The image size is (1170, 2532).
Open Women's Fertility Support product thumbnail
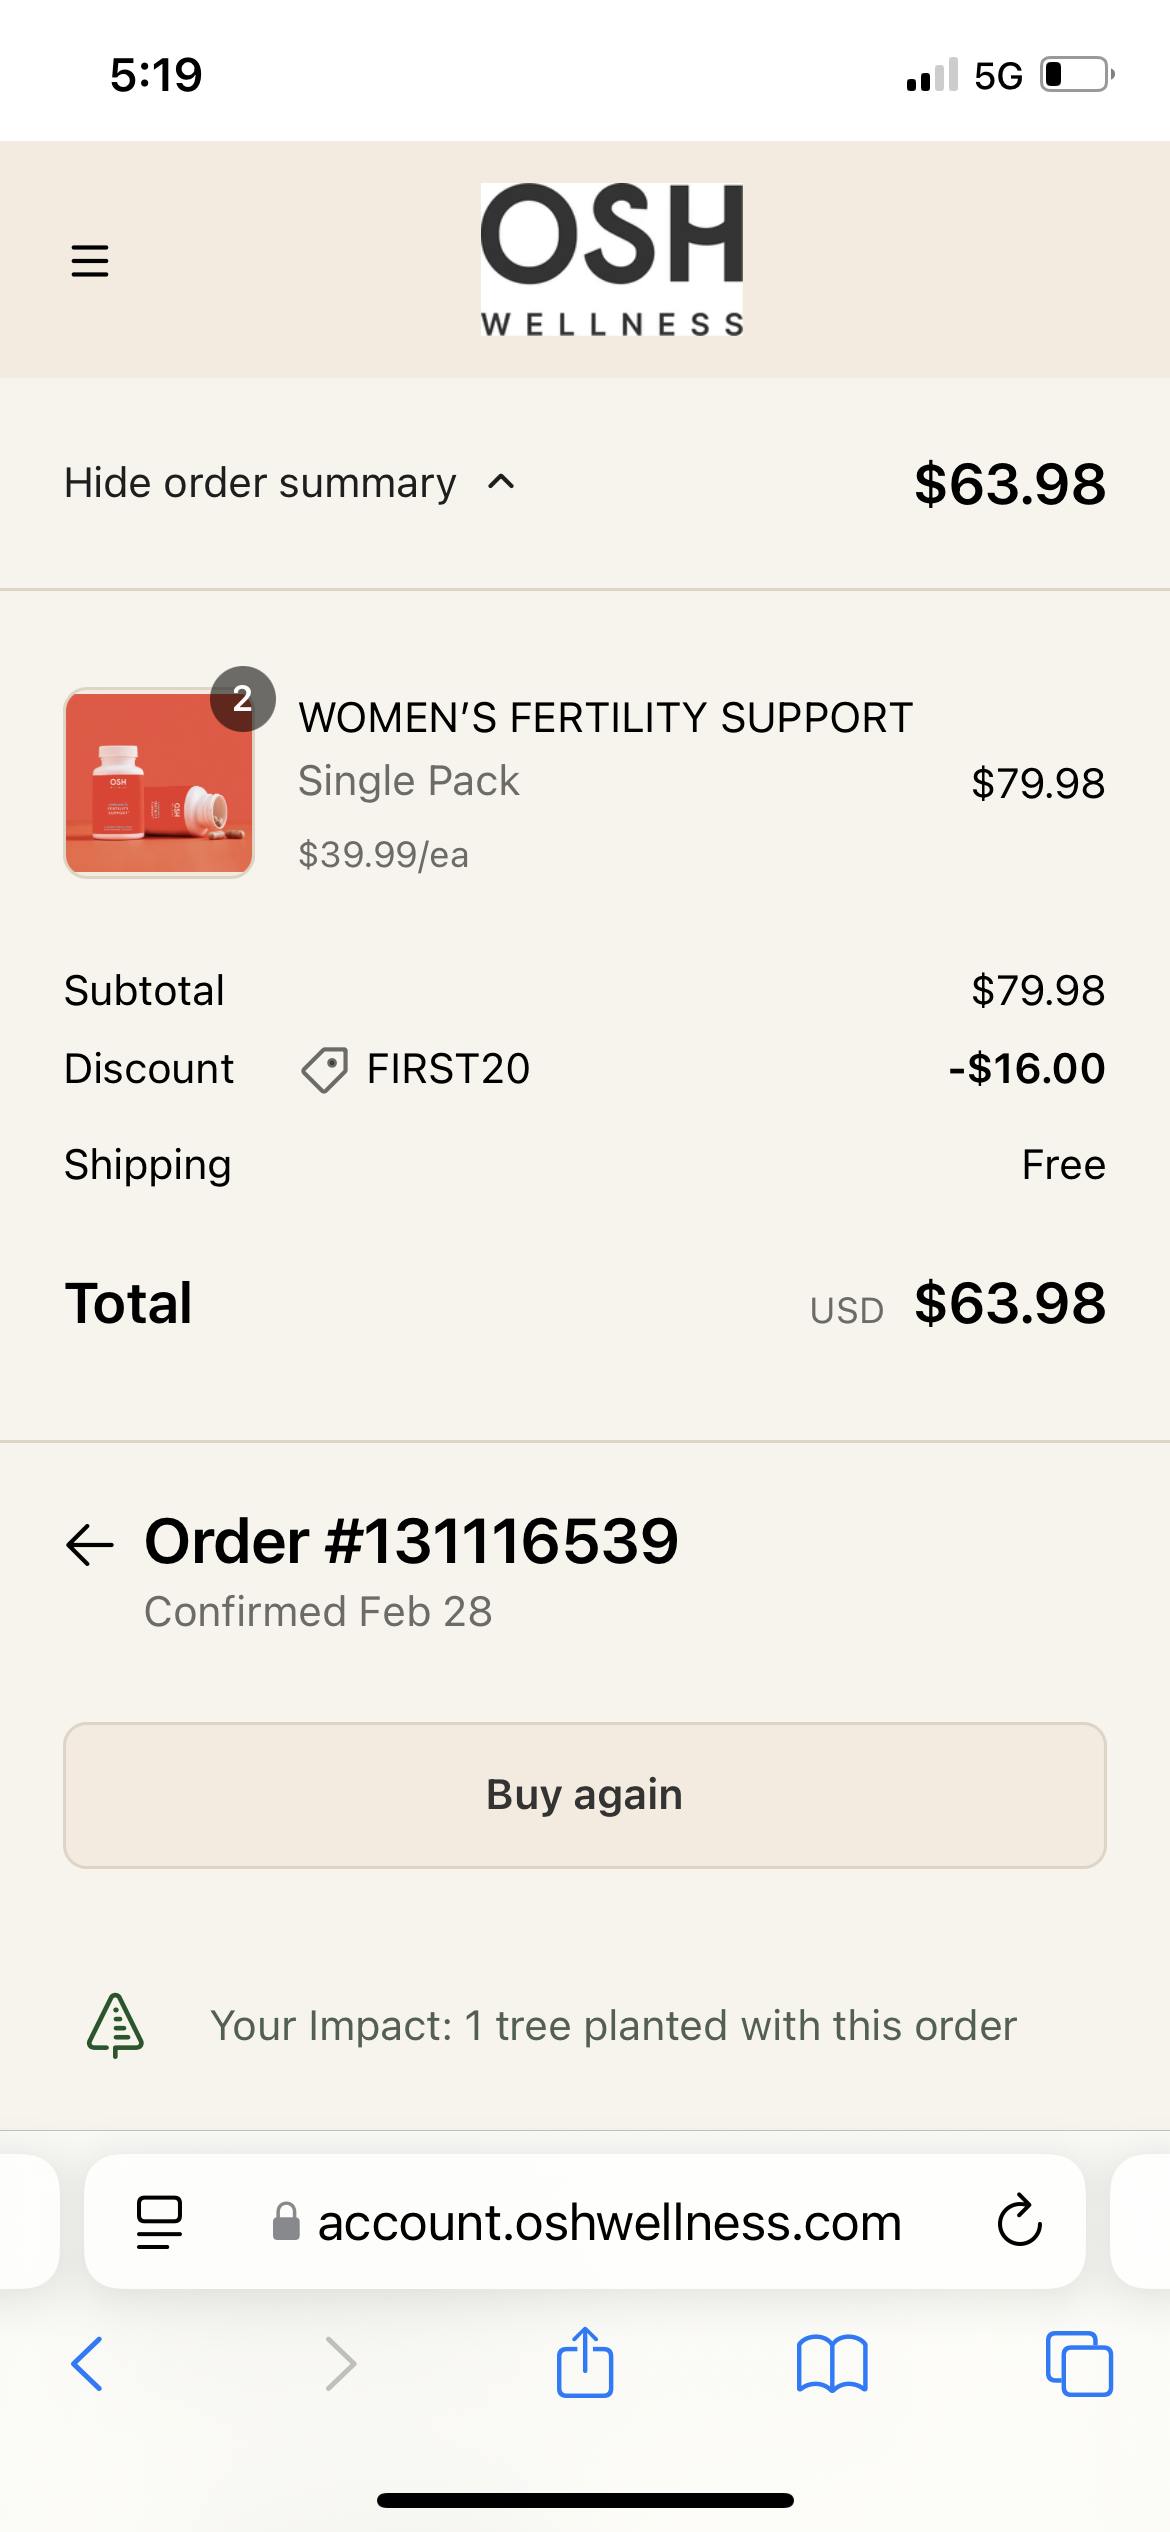point(158,783)
